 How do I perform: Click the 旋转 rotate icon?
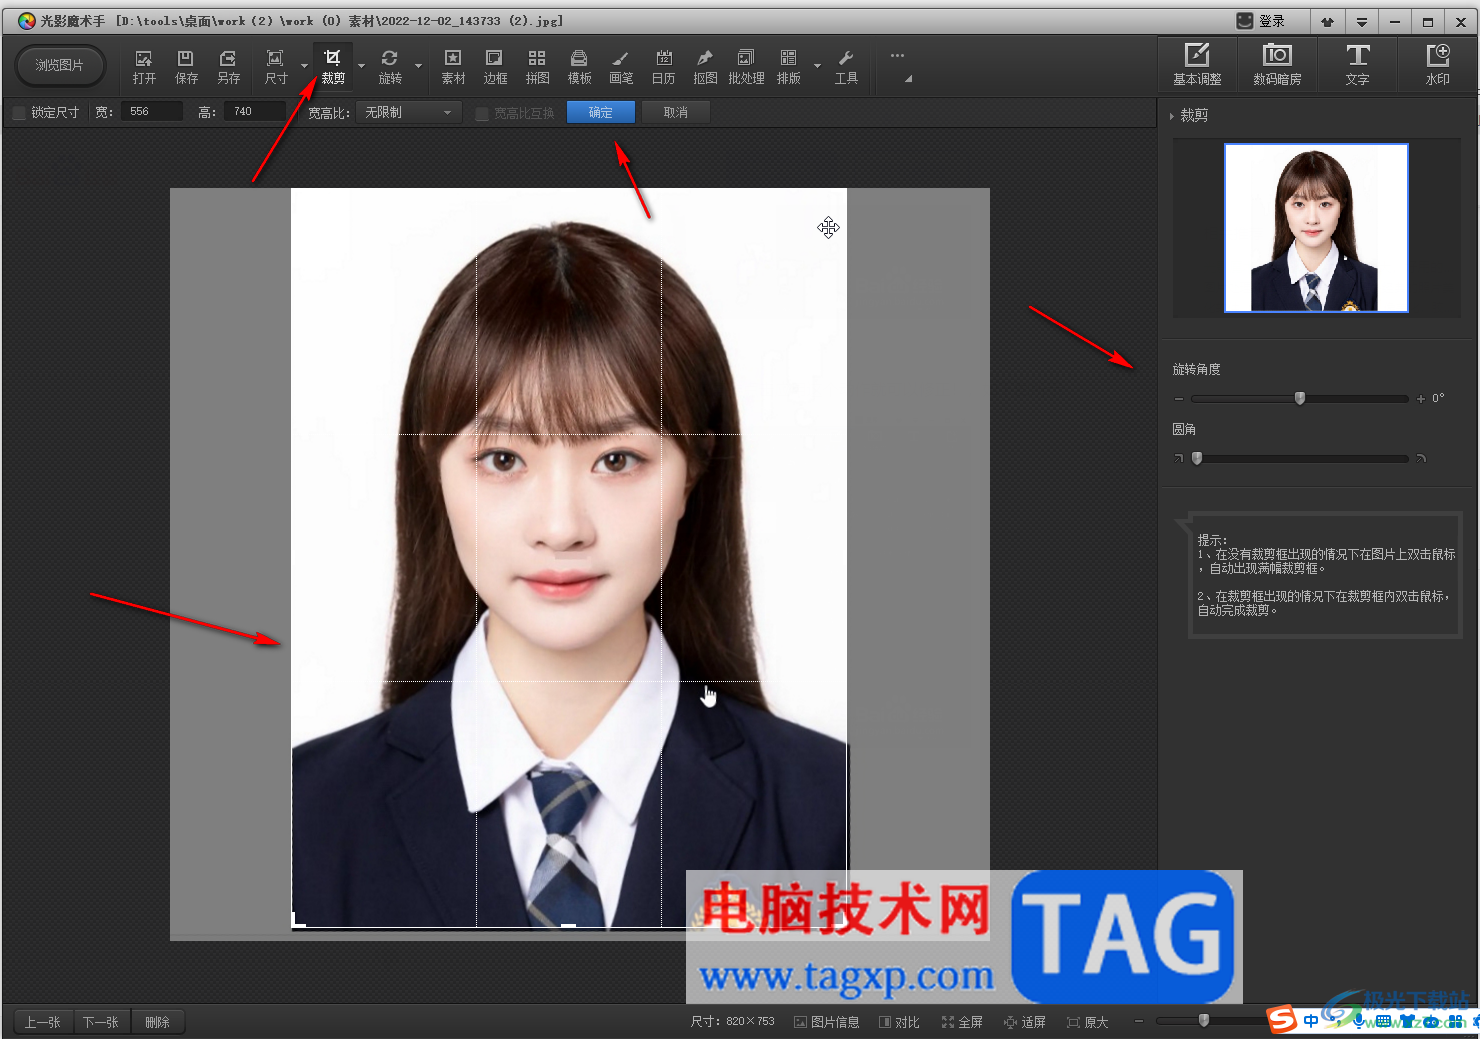pos(390,66)
